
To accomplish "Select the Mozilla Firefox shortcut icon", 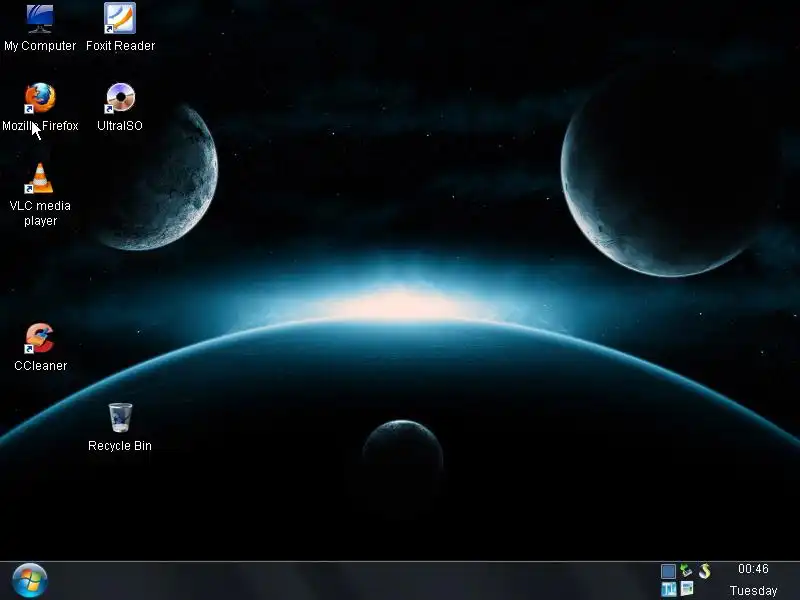I will point(40,98).
